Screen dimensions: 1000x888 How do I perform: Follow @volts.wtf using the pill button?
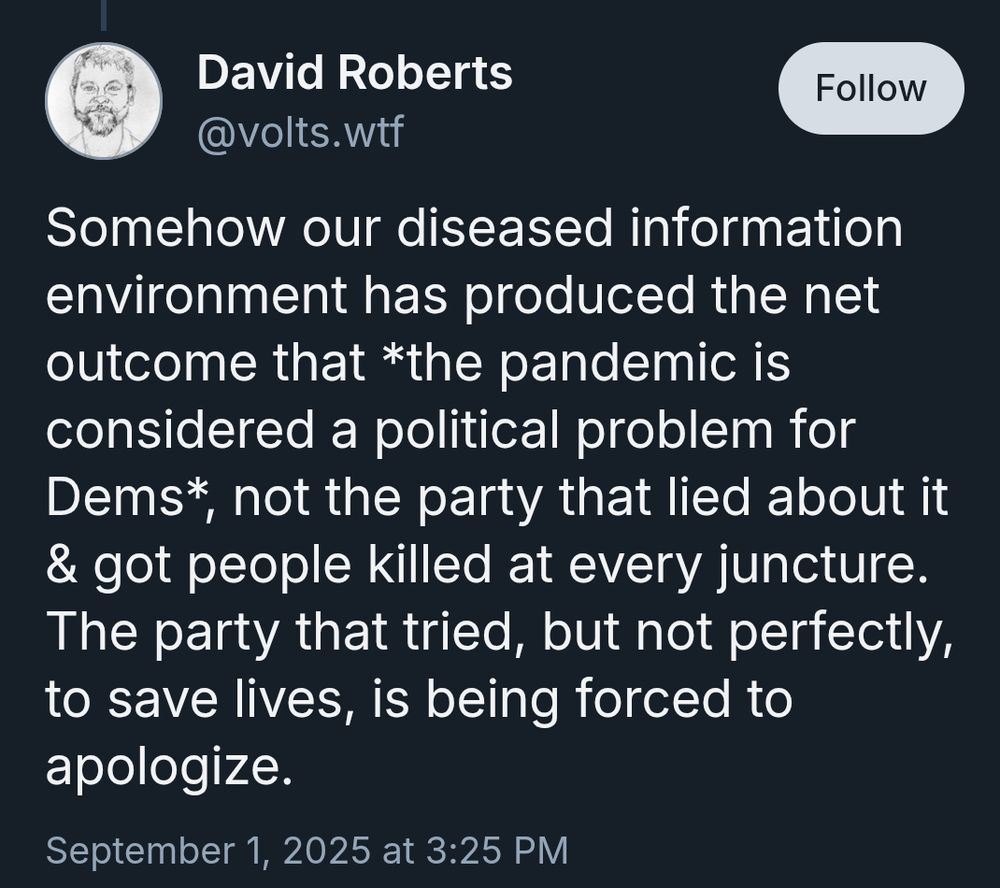point(870,87)
